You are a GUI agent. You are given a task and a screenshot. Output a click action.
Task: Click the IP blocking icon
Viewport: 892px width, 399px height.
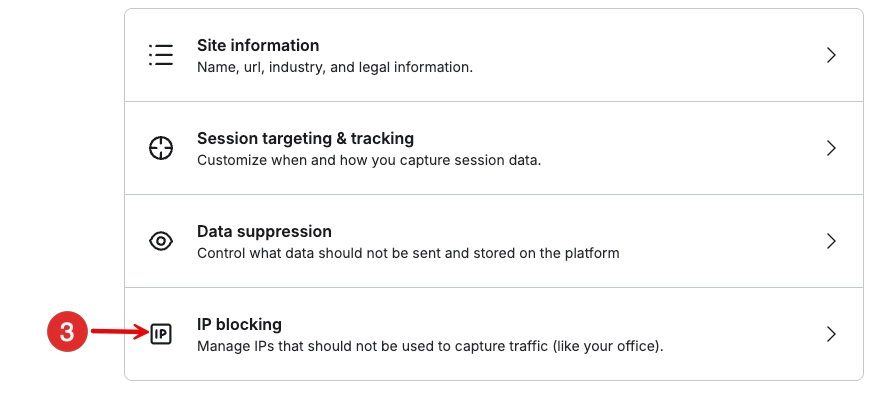(x=161, y=334)
